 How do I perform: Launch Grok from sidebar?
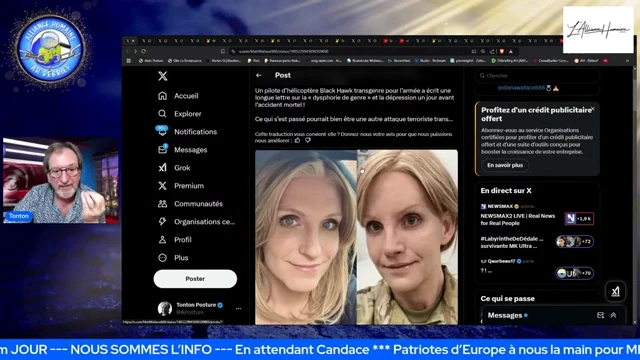tap(174, 168)
